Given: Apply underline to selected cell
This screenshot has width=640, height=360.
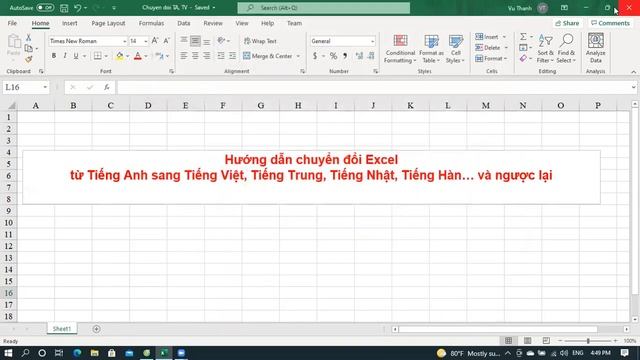Looking at the screenshot, I should point(76,56).
